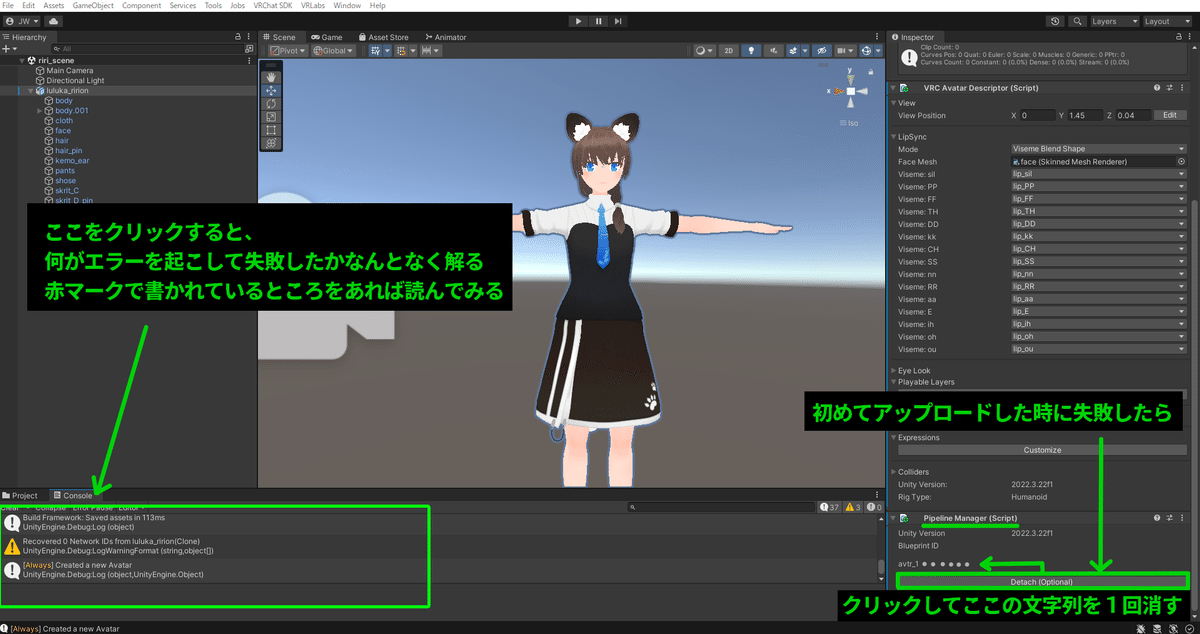
Task: Open the Layout dropdown
Action: 1169,21
